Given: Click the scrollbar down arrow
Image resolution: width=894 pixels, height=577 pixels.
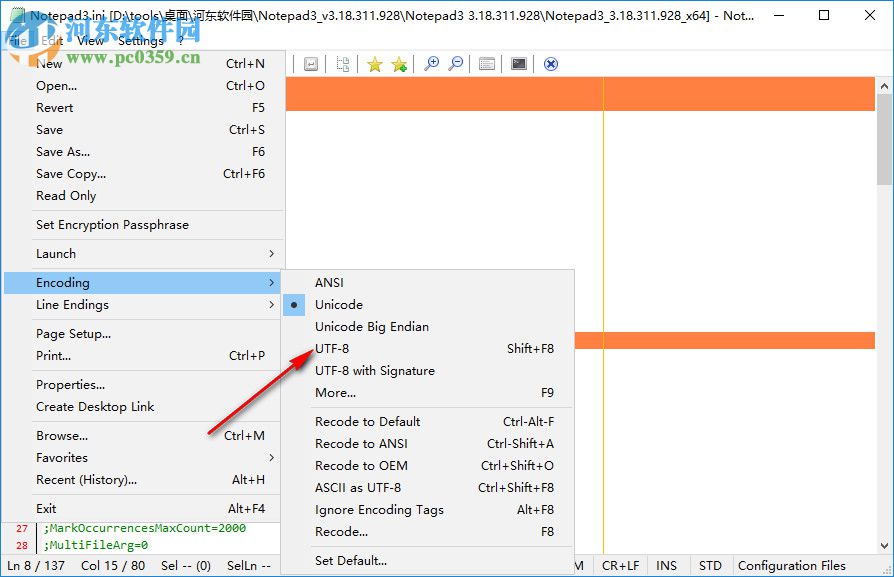Looking at the screenshot, I should coord(884,545).
